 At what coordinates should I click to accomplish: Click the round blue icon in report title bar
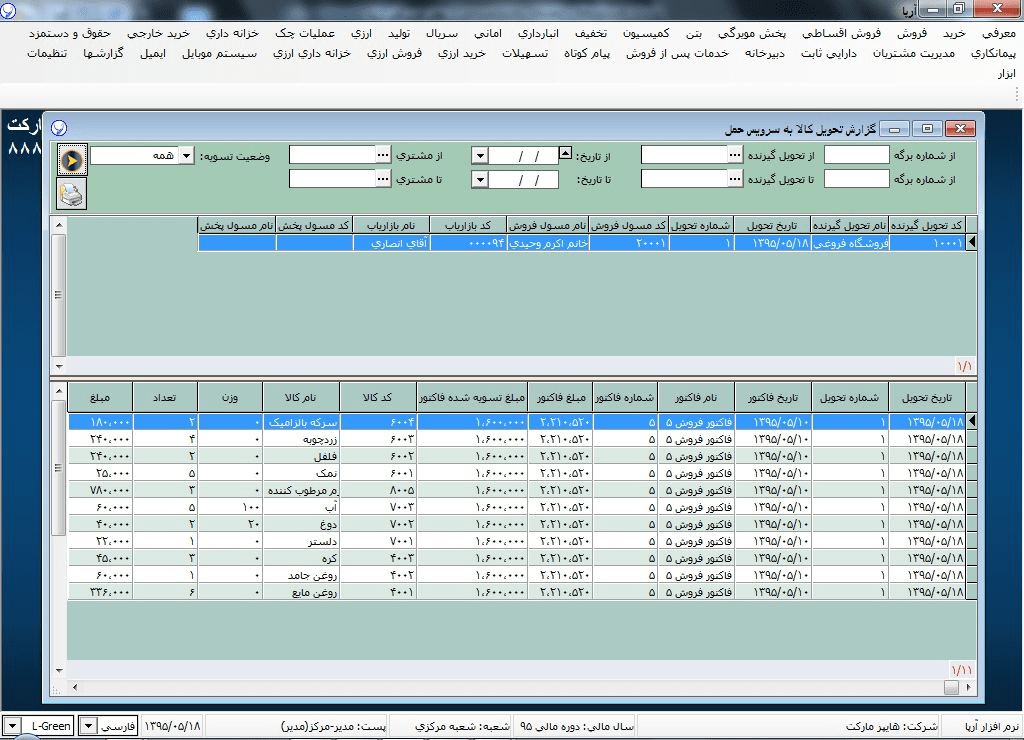tap(59, 129)
